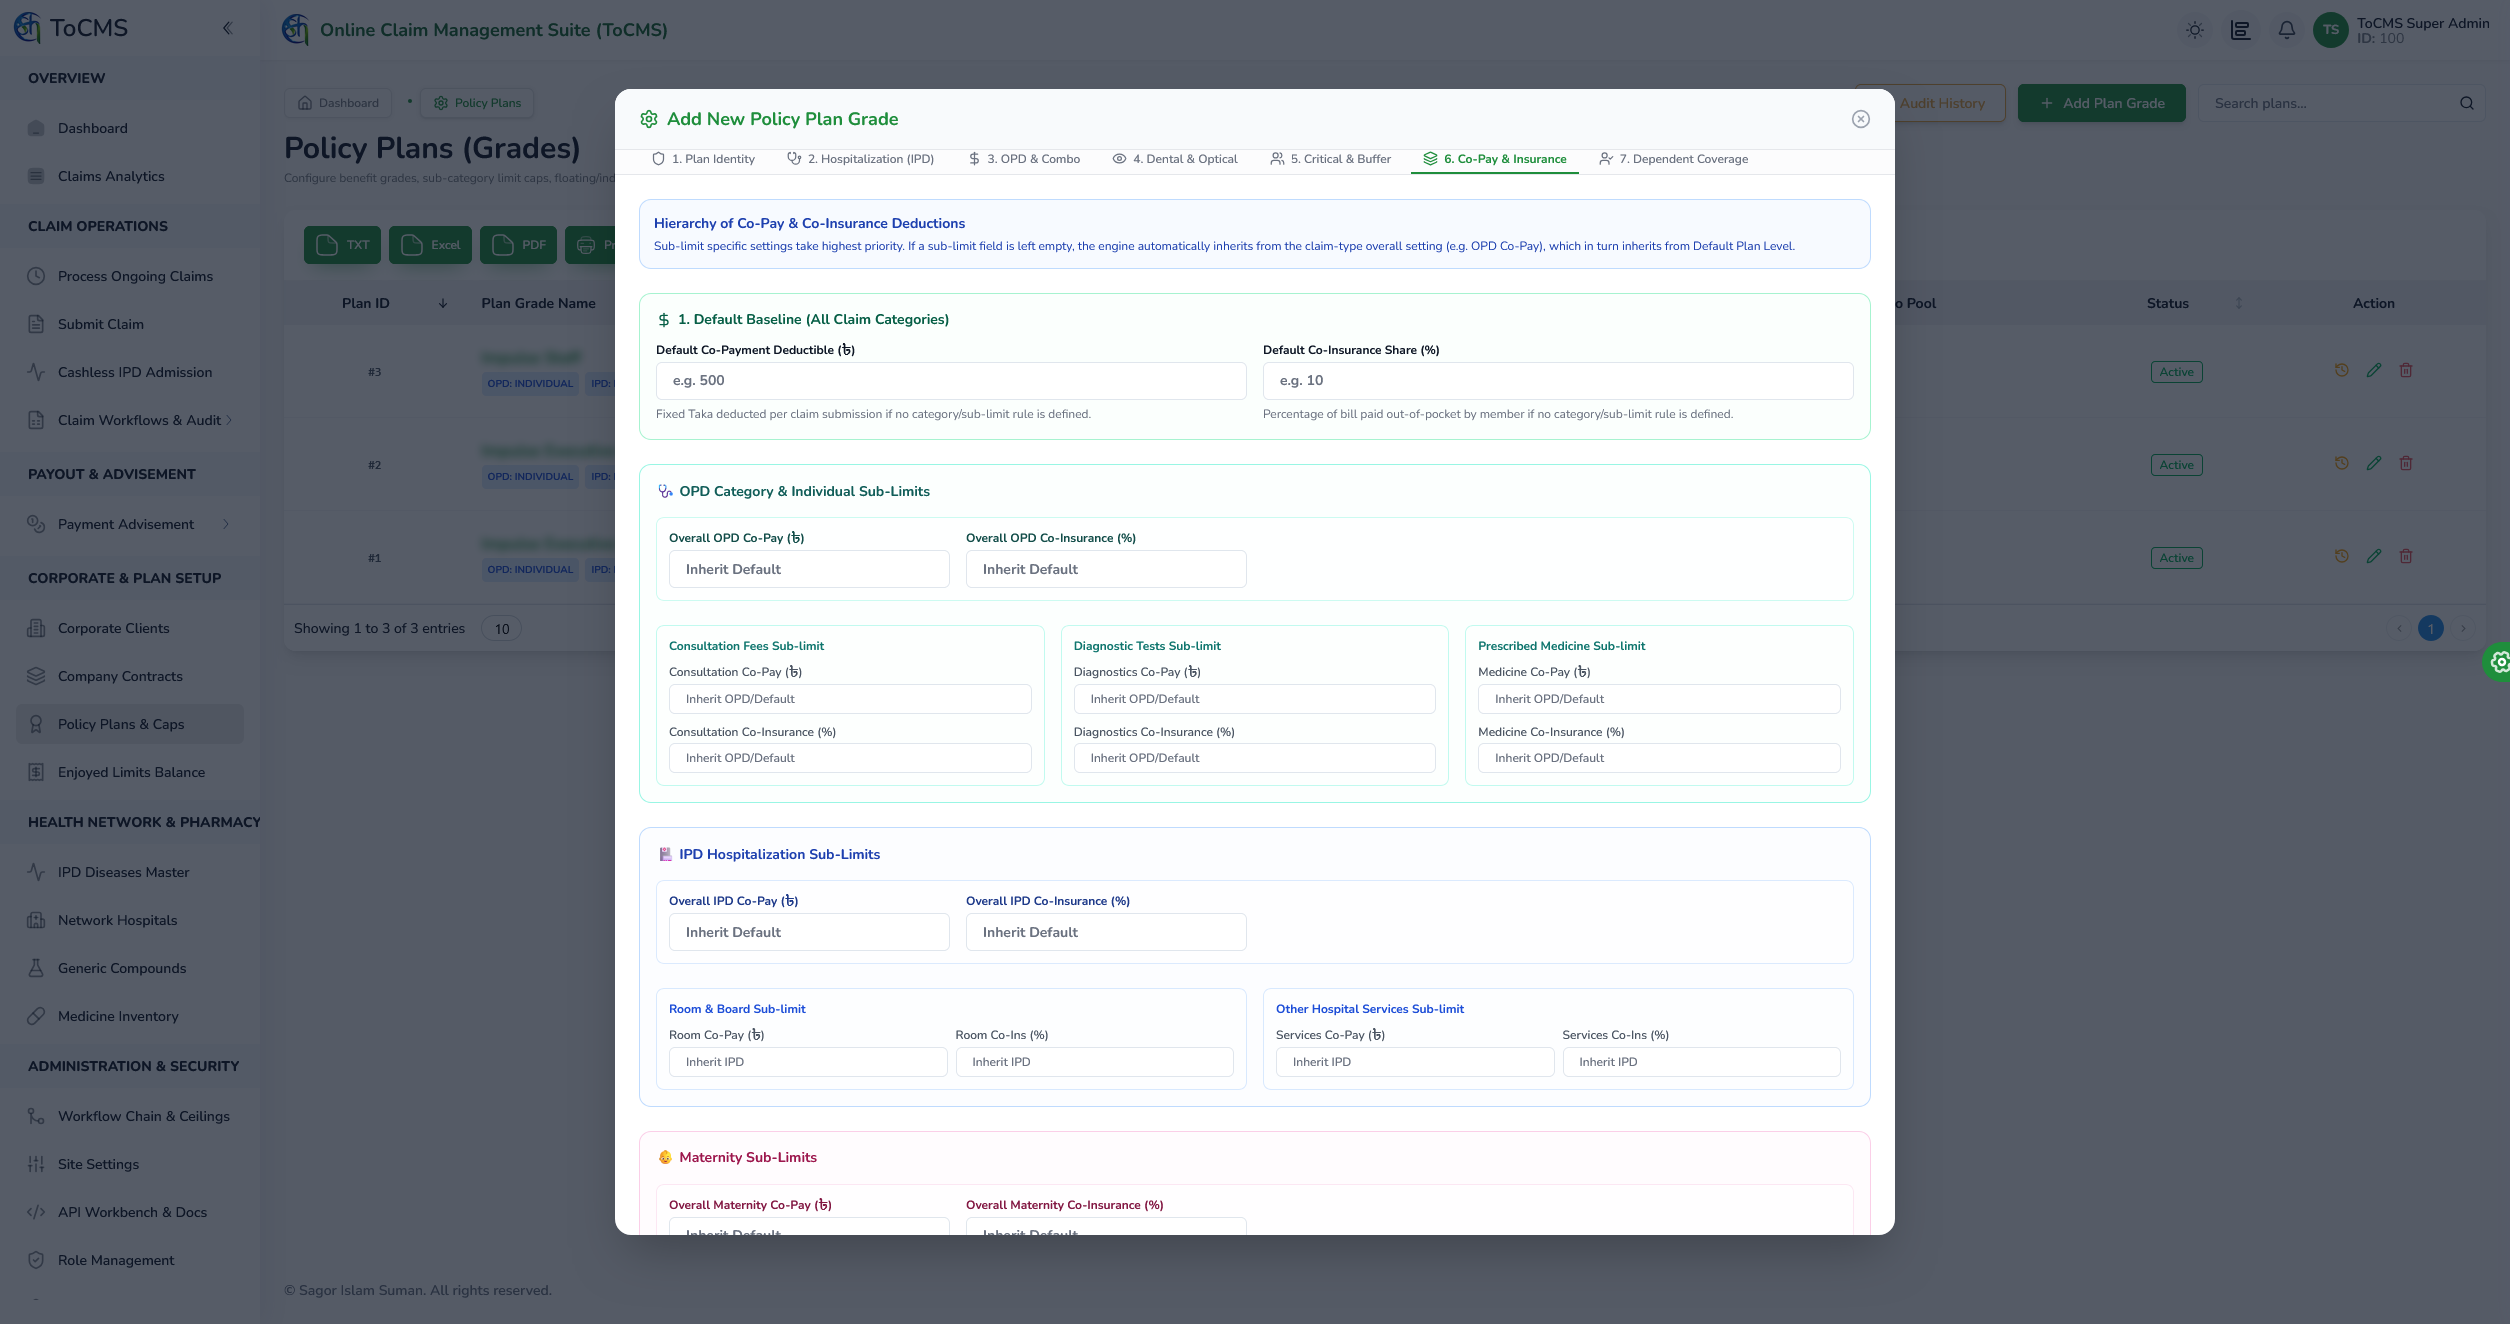Go to Dashboard breadcrumb
The height and width of the screenshot is (1324, 2510).
[x=338, y=103]
